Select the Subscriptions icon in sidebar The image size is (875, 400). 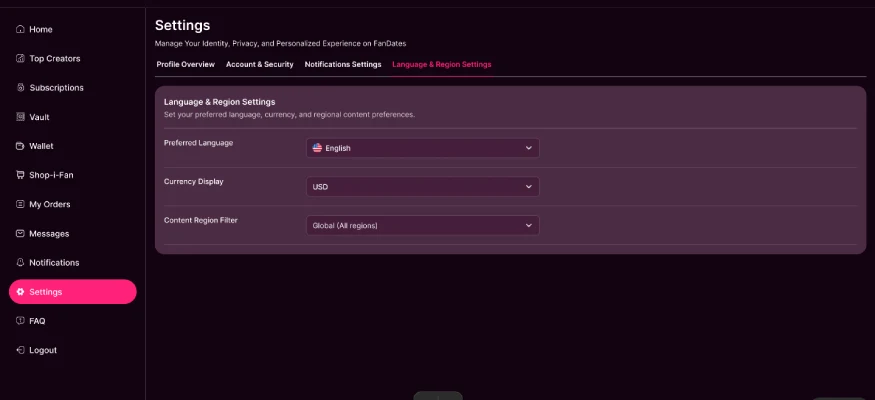tap(21, 88)
